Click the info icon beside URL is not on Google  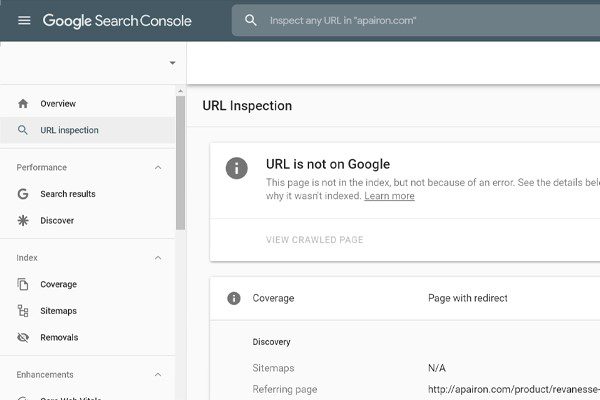tap(236, 168)
